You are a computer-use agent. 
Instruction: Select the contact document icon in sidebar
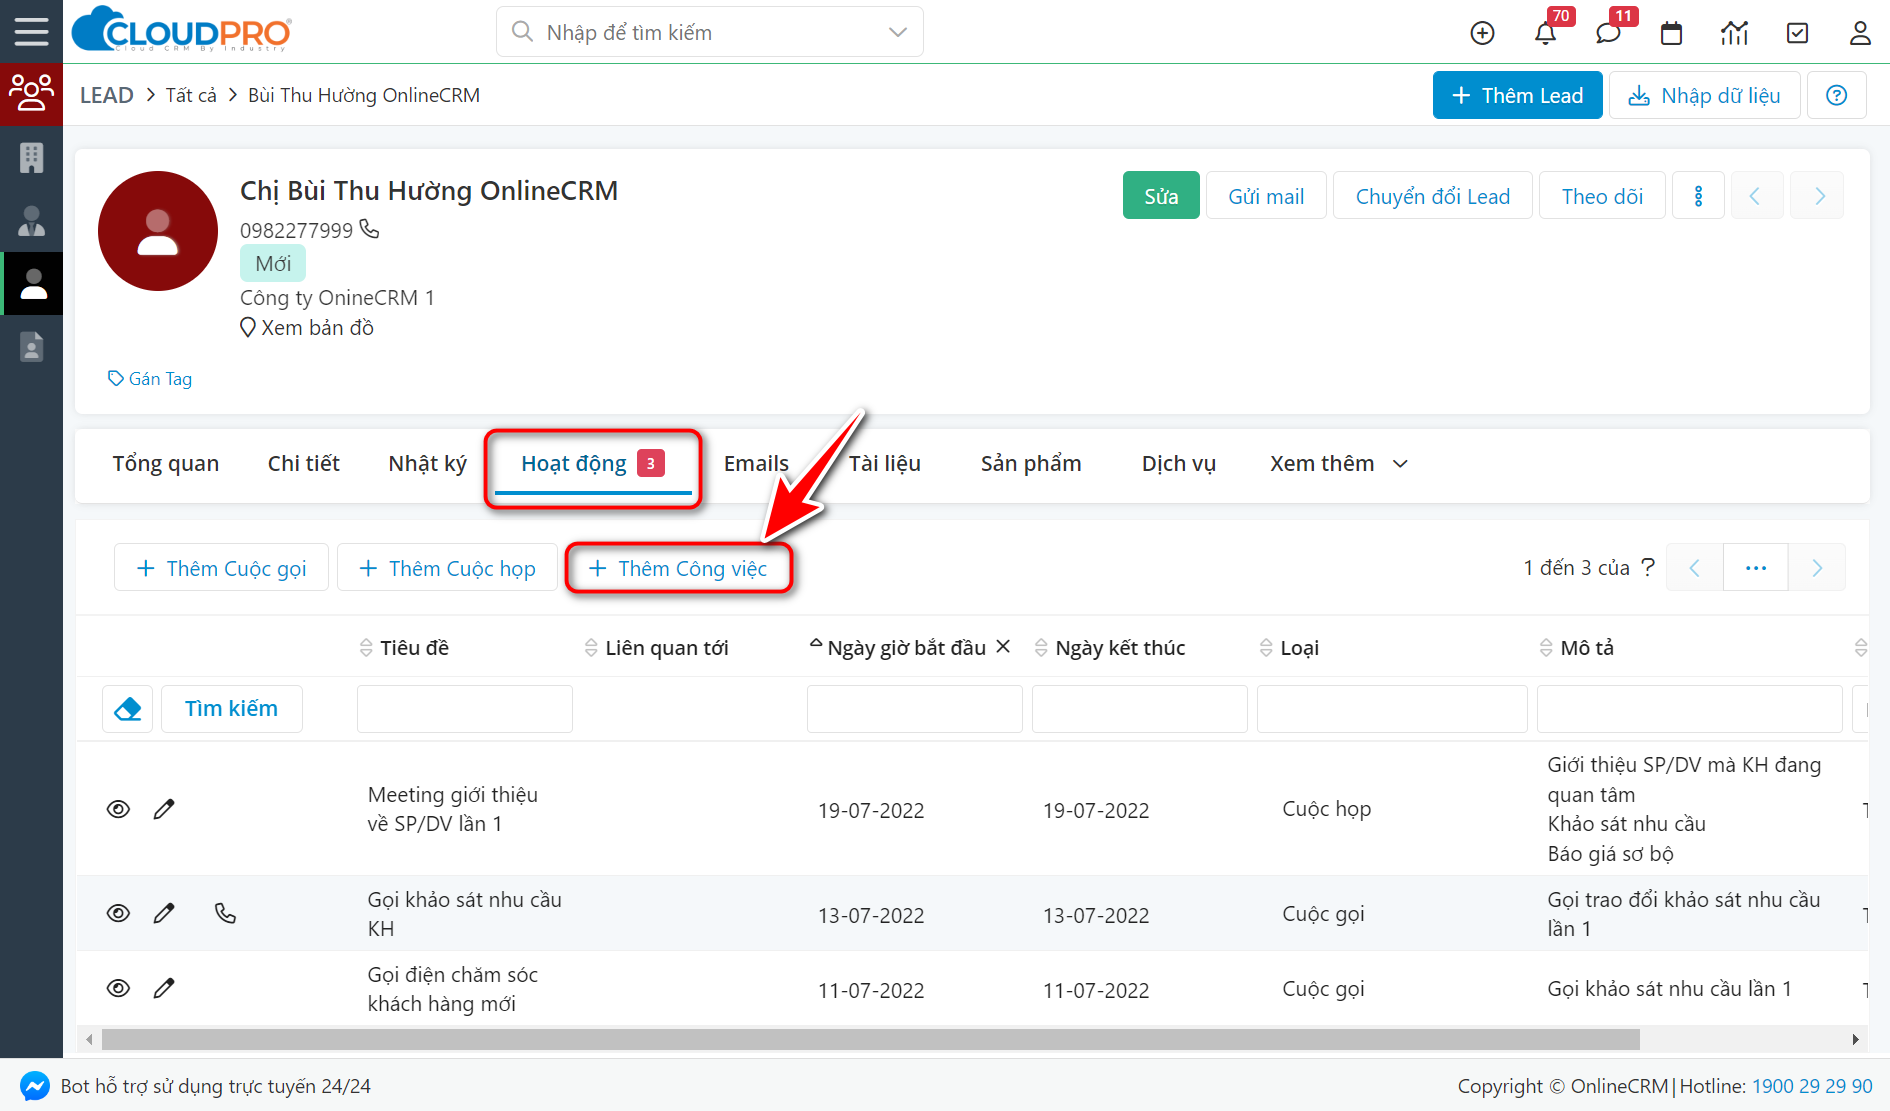(x=31, y=347)
